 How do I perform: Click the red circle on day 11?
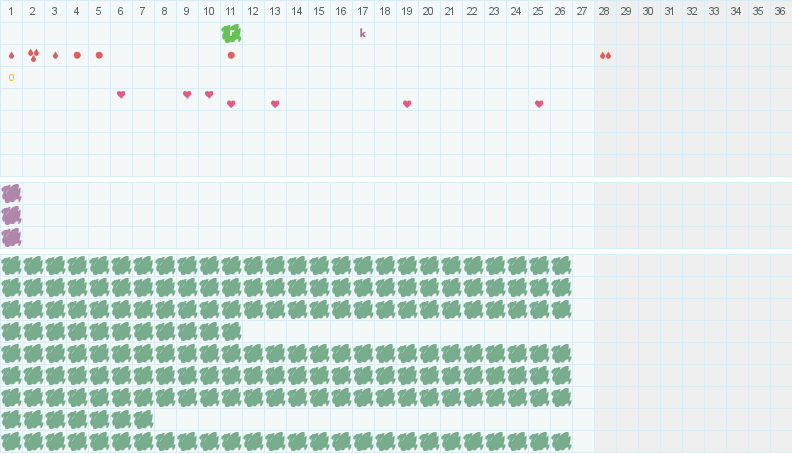pyautogui.click(x=231, y=55)
